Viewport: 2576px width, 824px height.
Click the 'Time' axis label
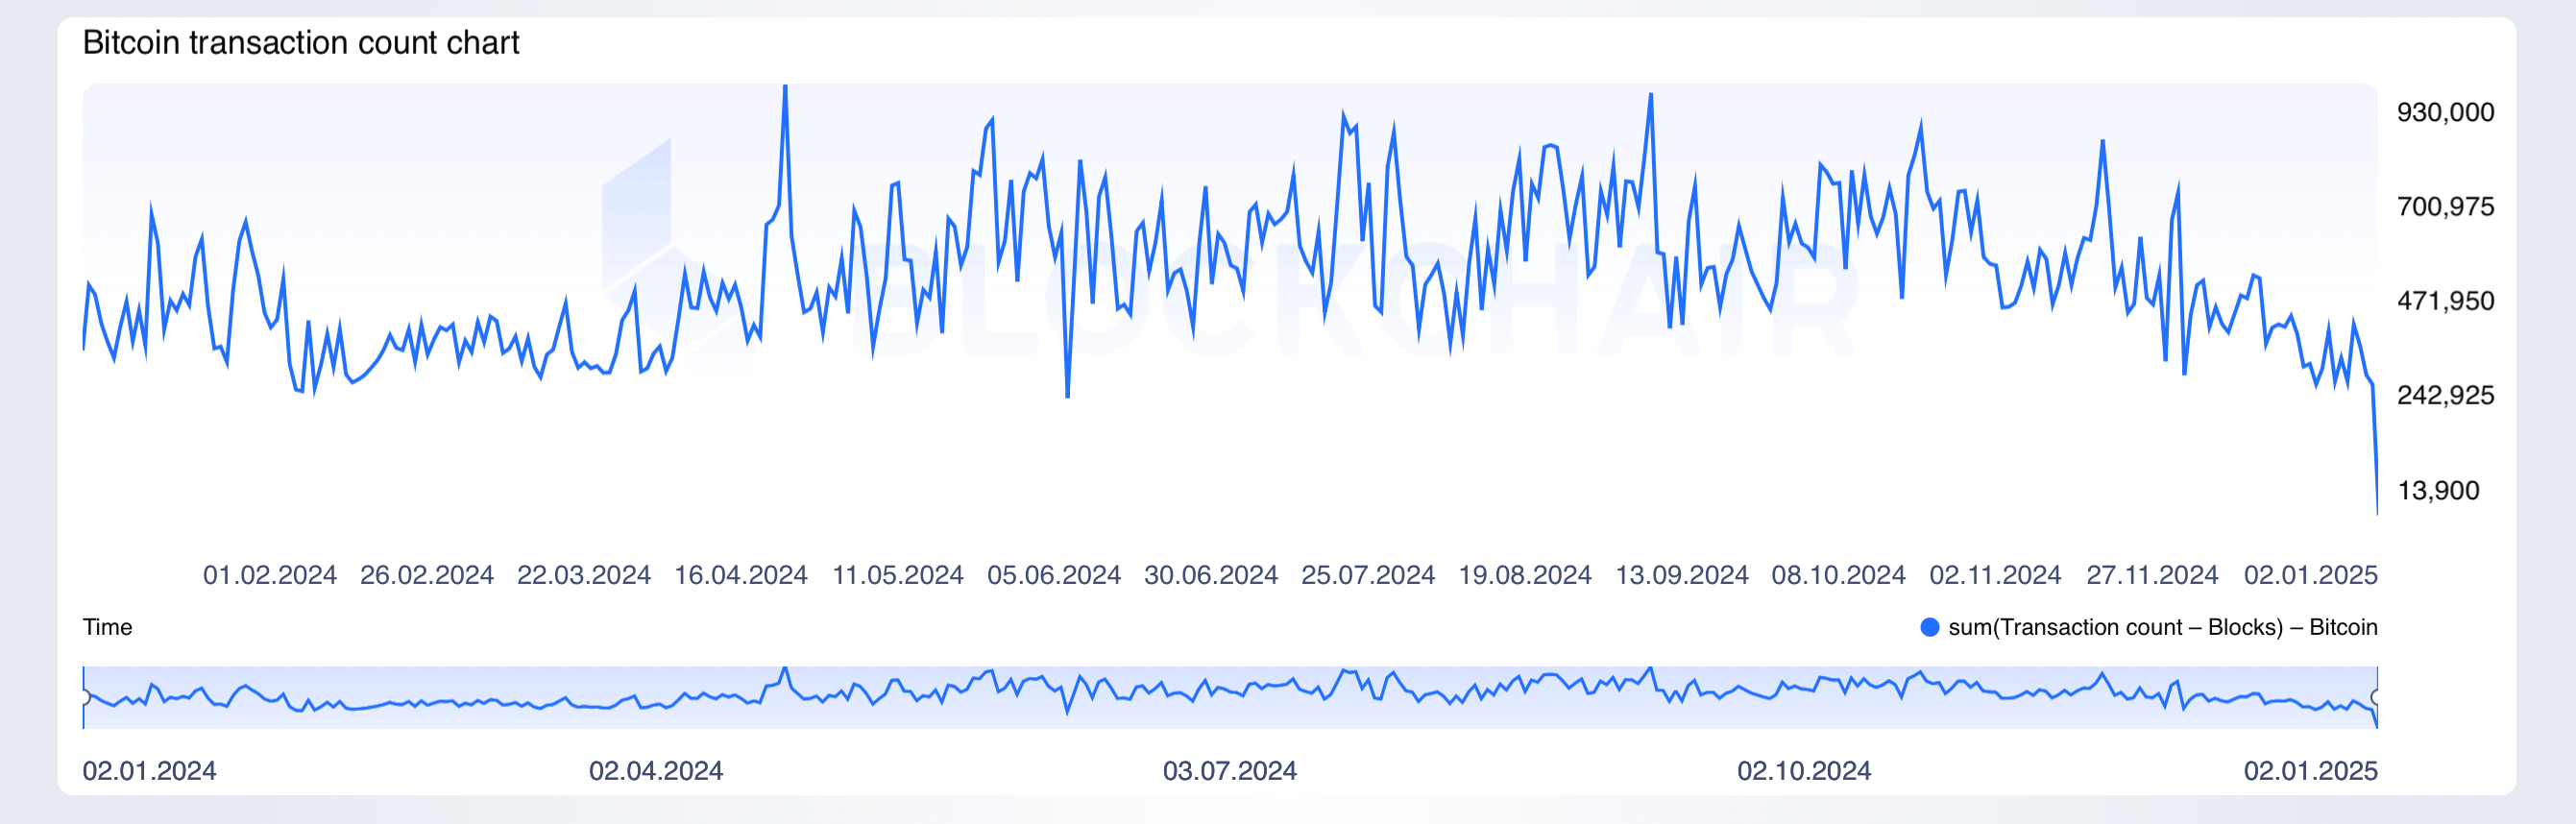(x=107, y=627)
